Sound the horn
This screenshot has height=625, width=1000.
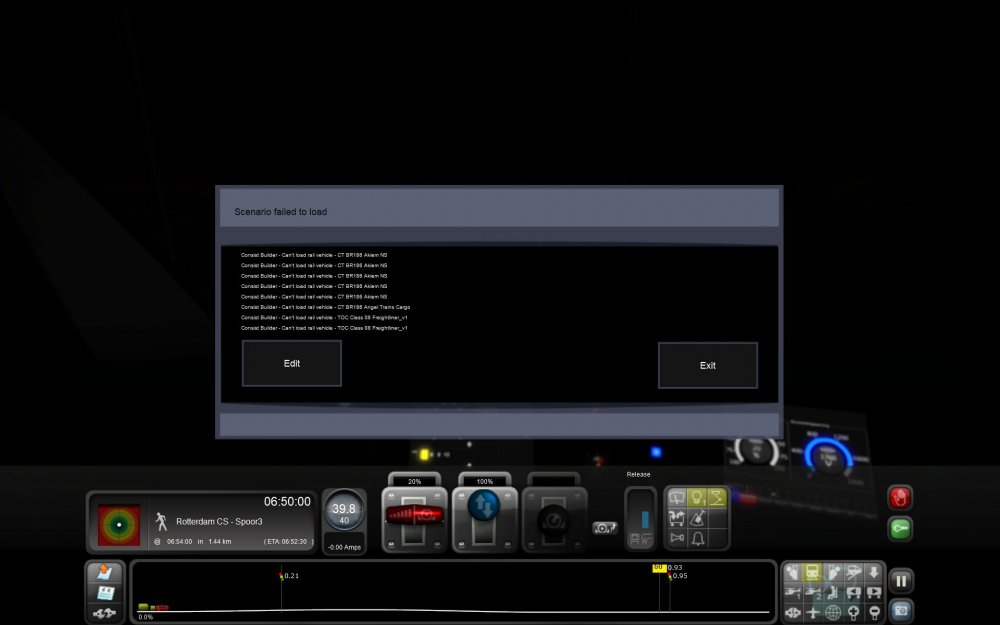click(x=675, y=539)
